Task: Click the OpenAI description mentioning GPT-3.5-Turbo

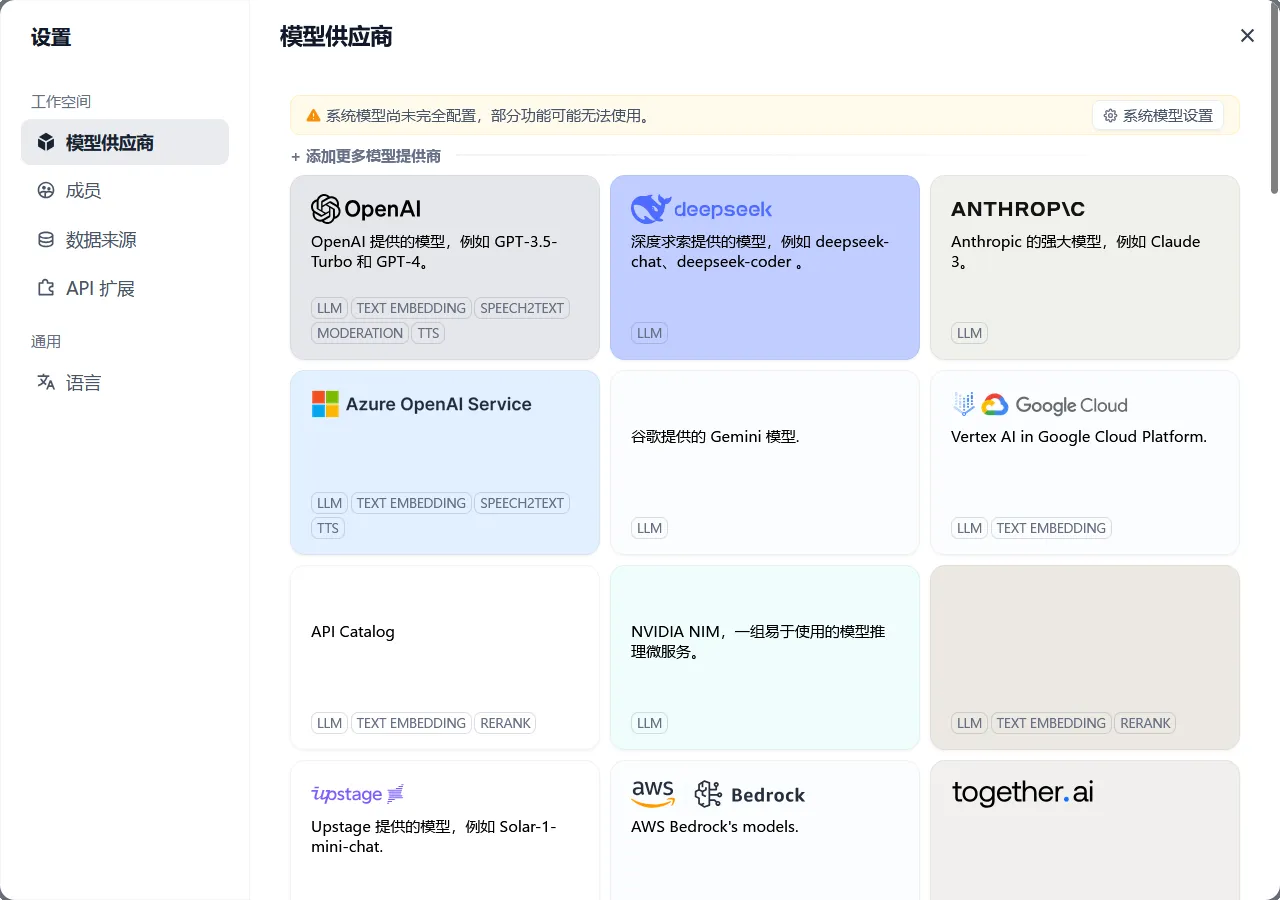Action: 434,251
